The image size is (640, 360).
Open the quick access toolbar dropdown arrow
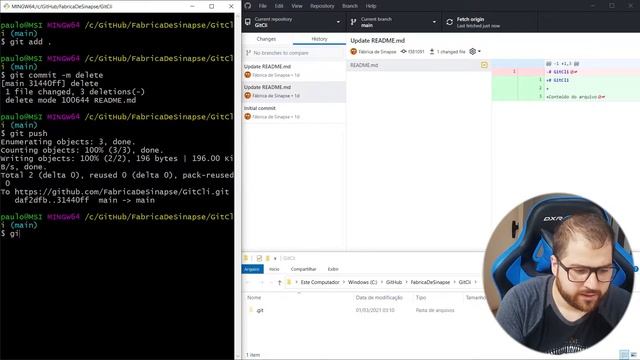pos(275,258)
